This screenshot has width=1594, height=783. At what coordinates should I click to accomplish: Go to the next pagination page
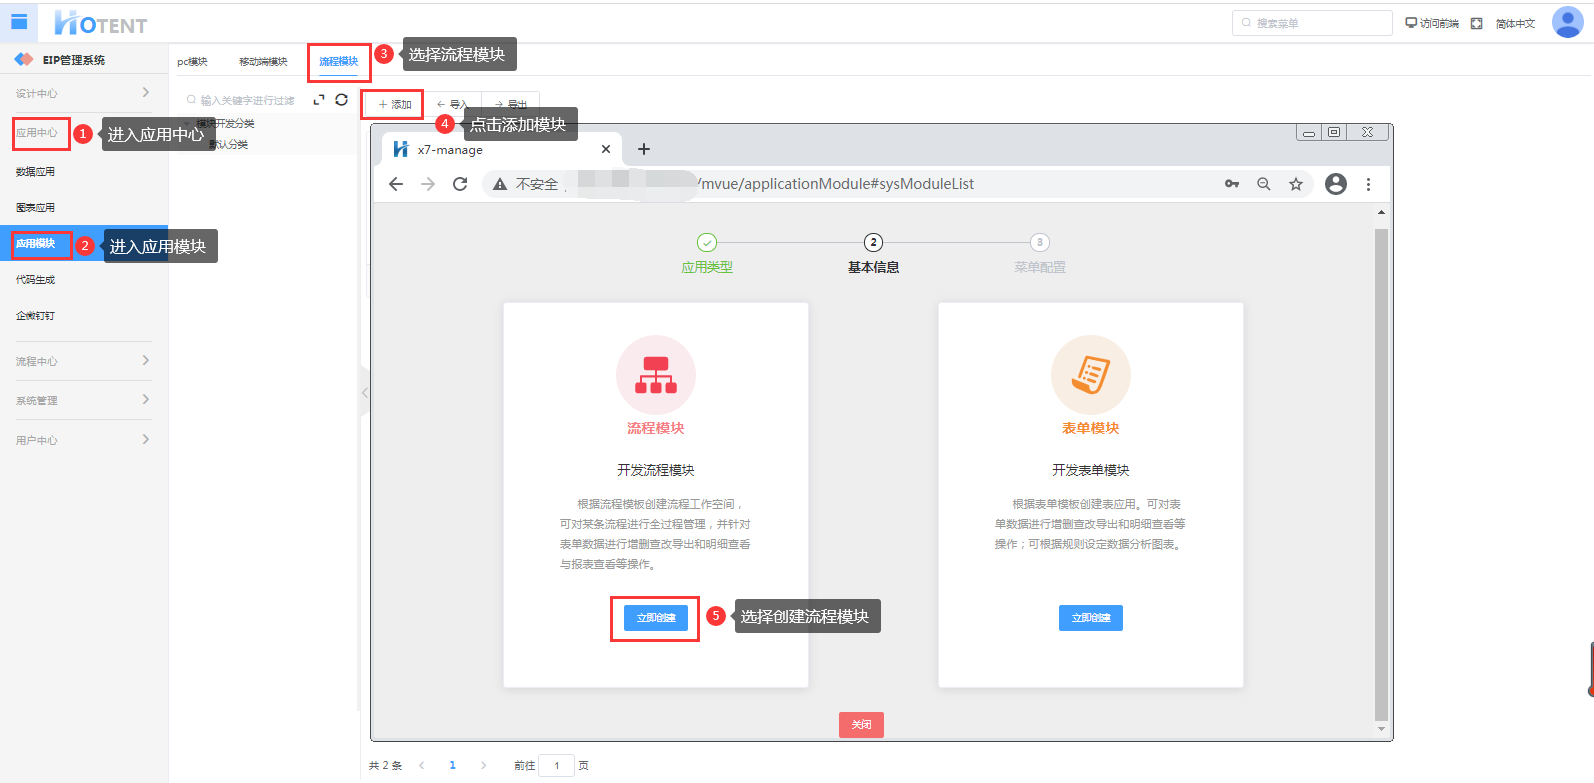click(484, 766)
